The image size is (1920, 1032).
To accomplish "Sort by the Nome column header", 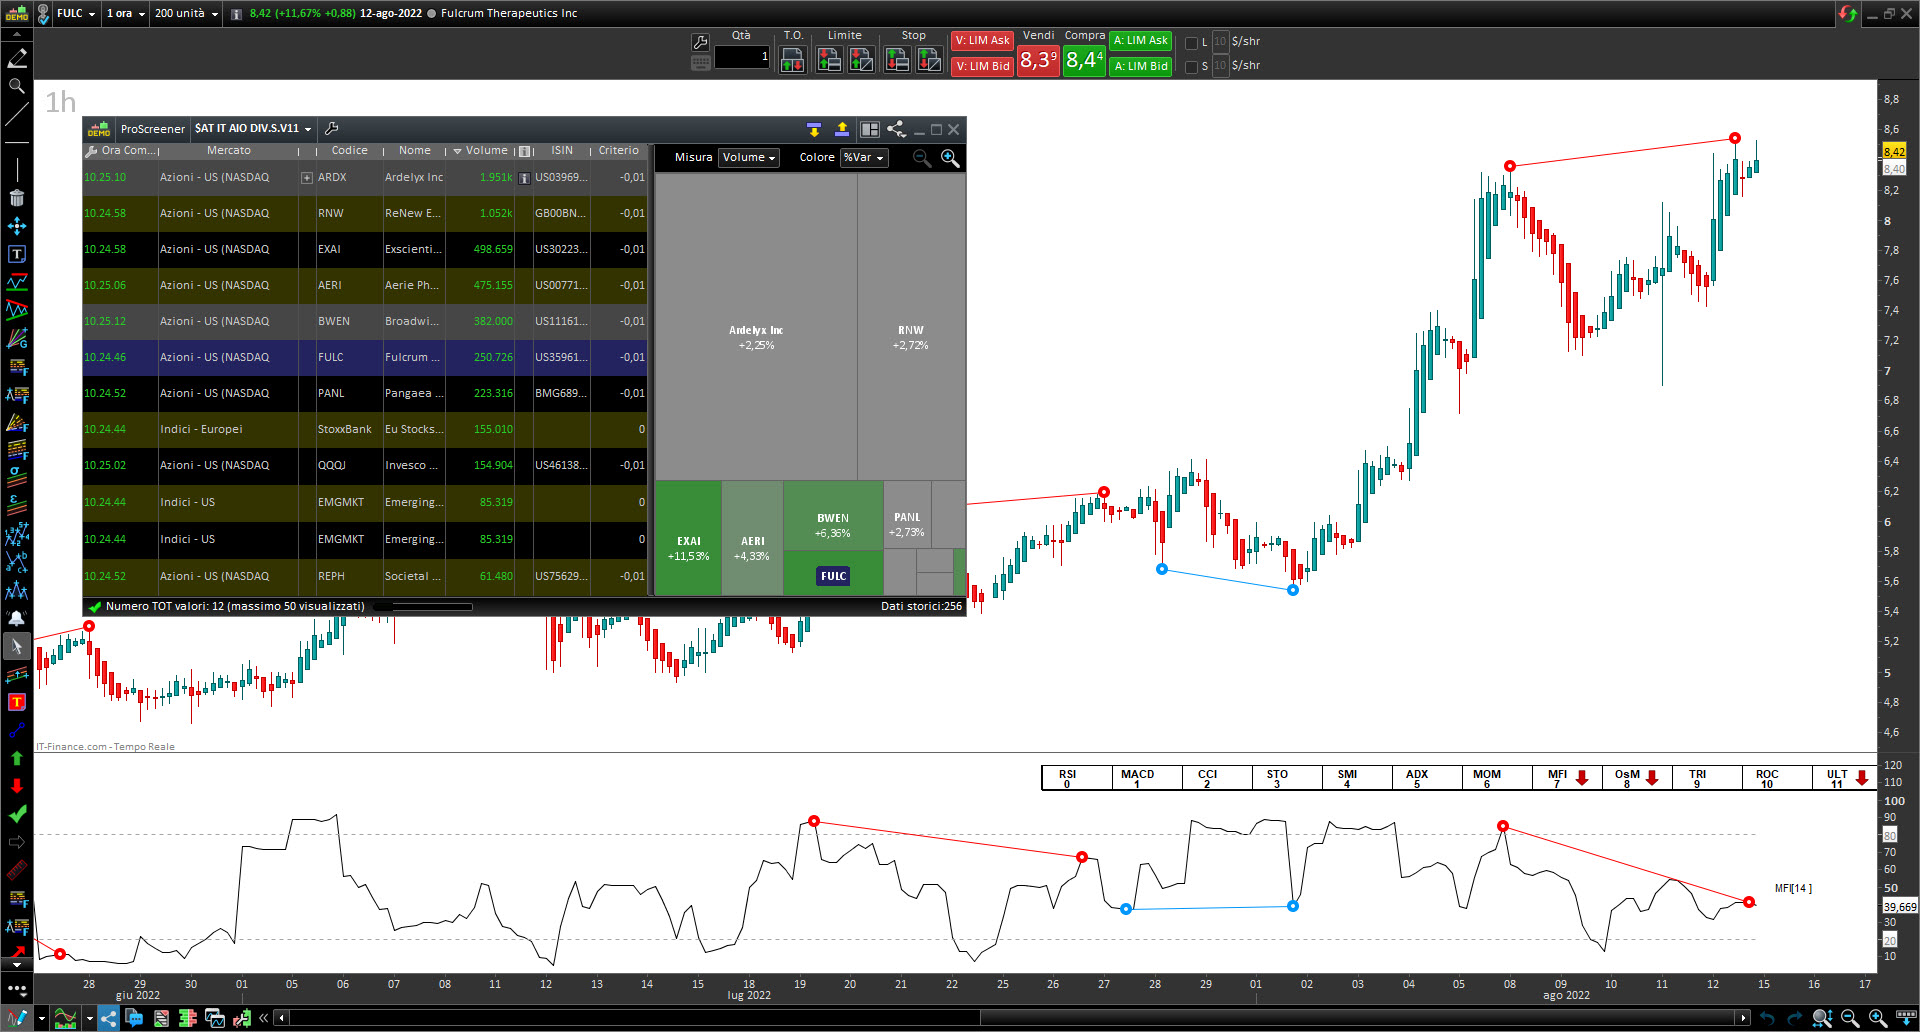I will [x=415, y=151].
